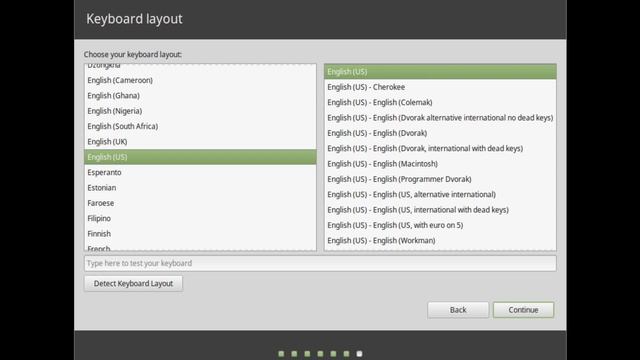Image resolution: width=640 pixels, height=360 pixels.
Task: Click the Continue button
Action: pos(523,310)
